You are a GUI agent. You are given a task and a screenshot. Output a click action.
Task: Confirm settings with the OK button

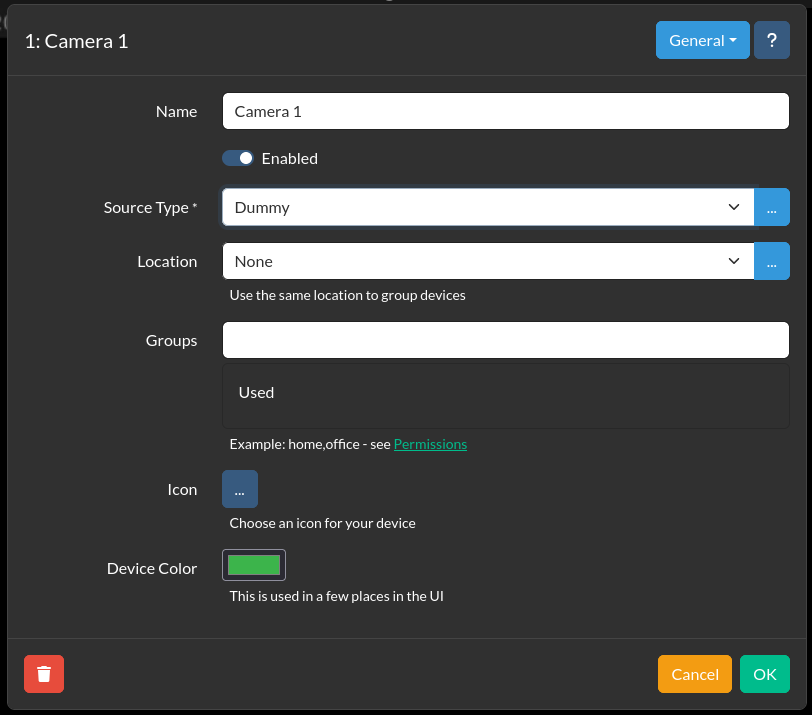[x=764, y=674]
